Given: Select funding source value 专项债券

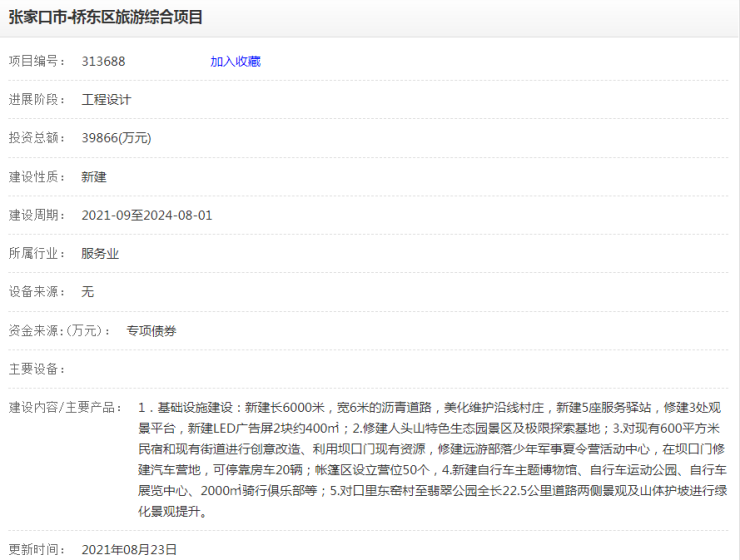Looking at the screenshot, I should (151, 331).
